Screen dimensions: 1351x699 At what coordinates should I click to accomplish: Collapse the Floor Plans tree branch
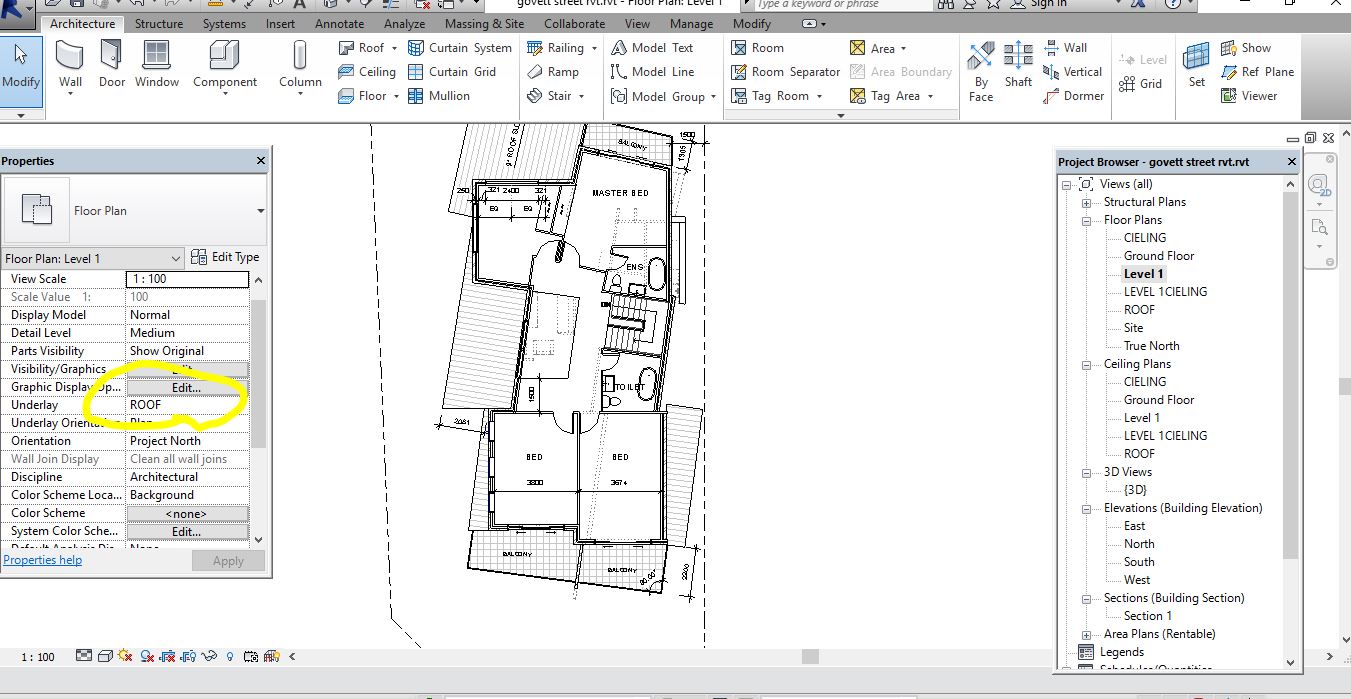(1088, 219)
